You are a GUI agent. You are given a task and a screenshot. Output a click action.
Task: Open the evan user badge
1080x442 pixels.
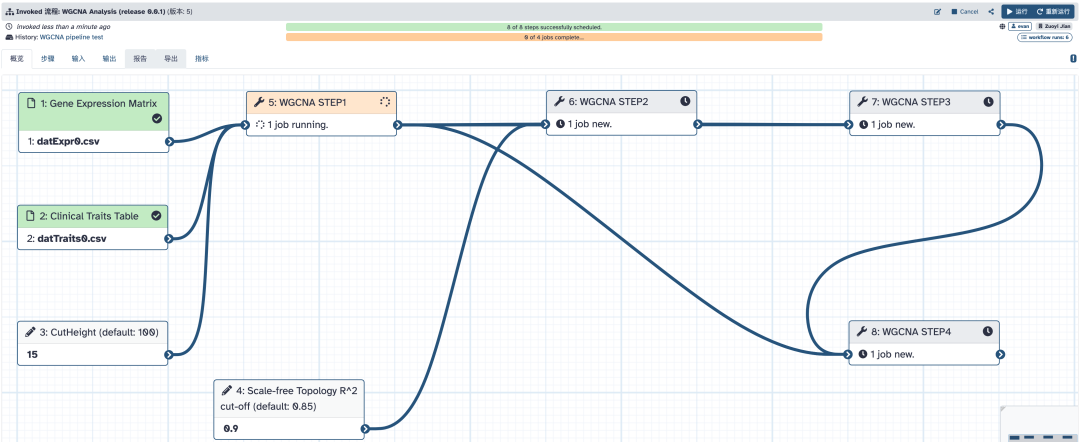pyautogui.click(x=1019, y=26)
